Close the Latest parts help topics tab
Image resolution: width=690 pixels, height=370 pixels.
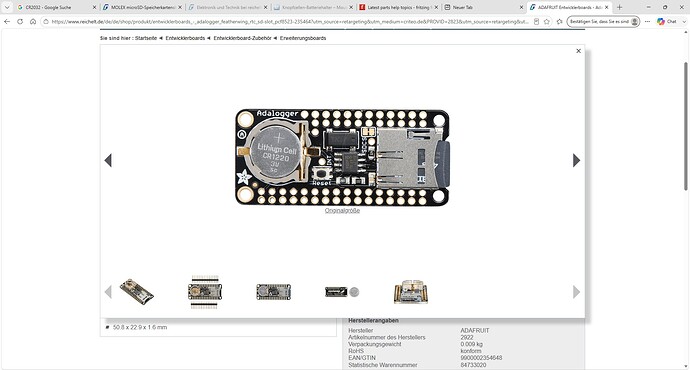[436, 7]
